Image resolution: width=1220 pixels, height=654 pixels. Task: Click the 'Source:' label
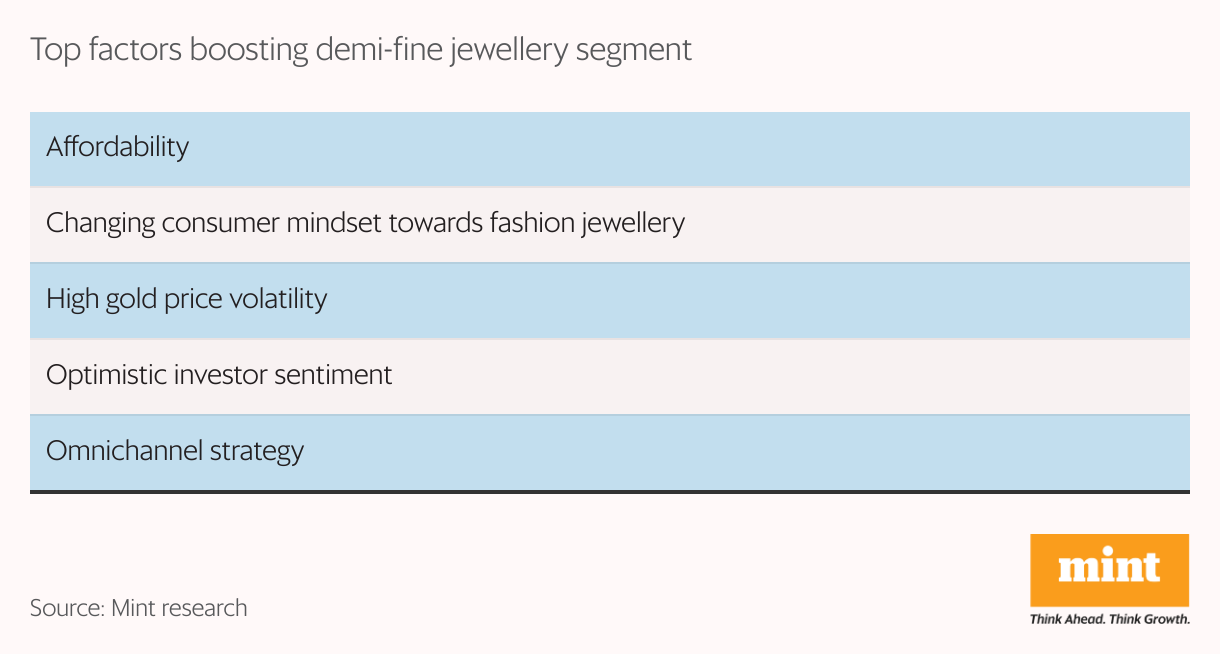click(66, 607)
